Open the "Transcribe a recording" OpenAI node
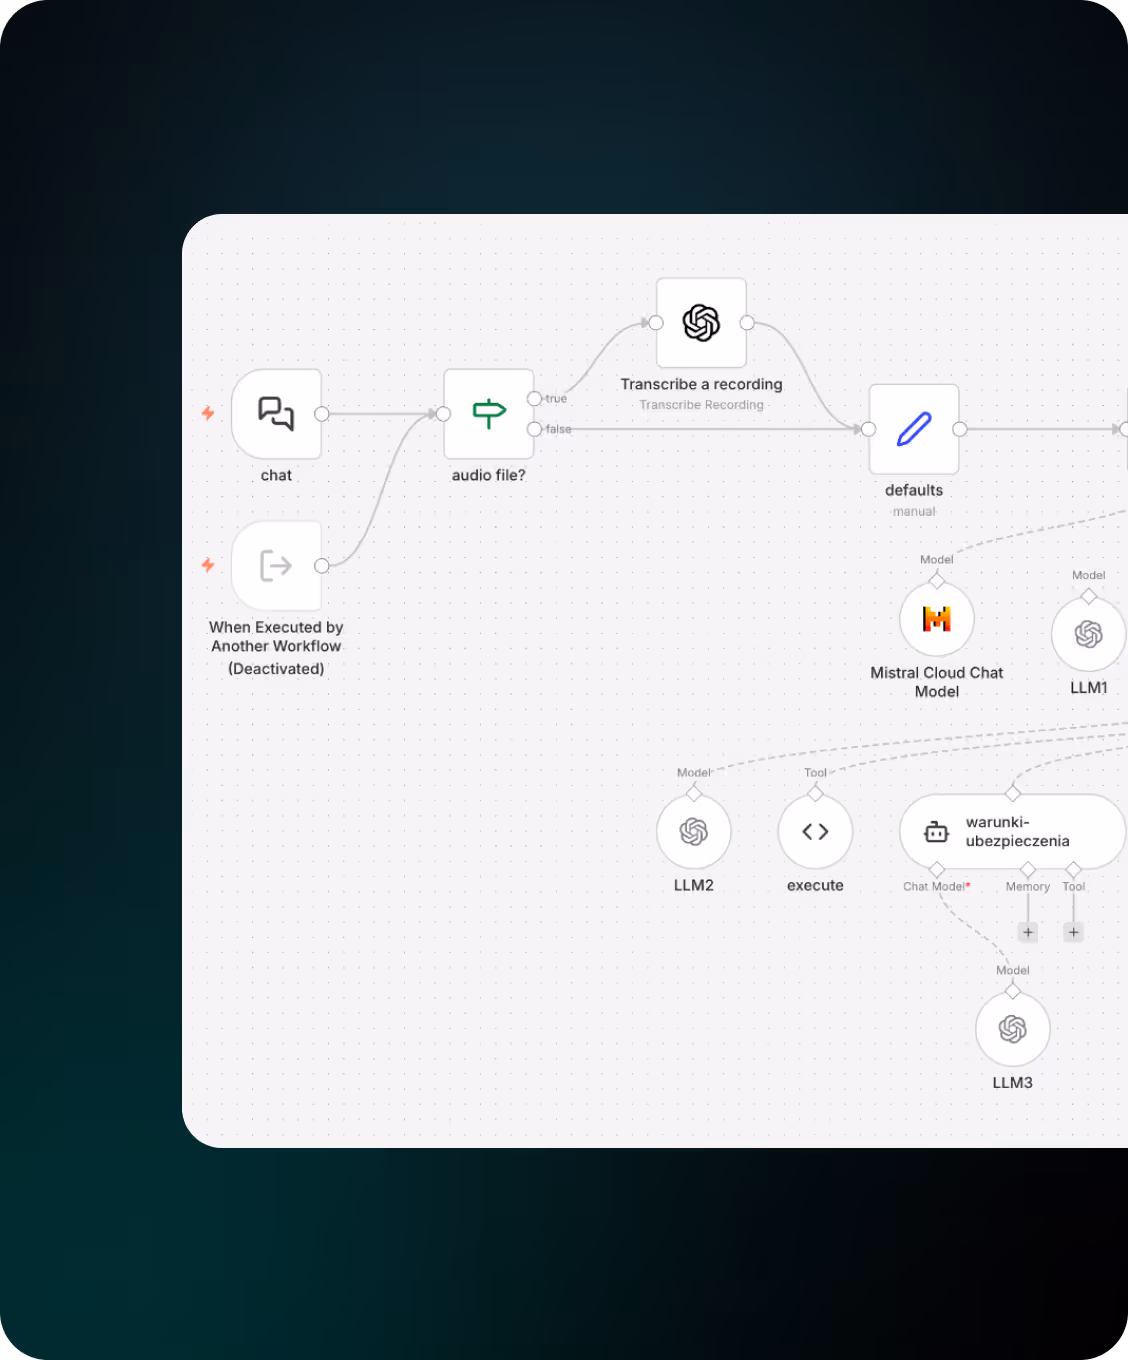 click(x=701, y=323)
